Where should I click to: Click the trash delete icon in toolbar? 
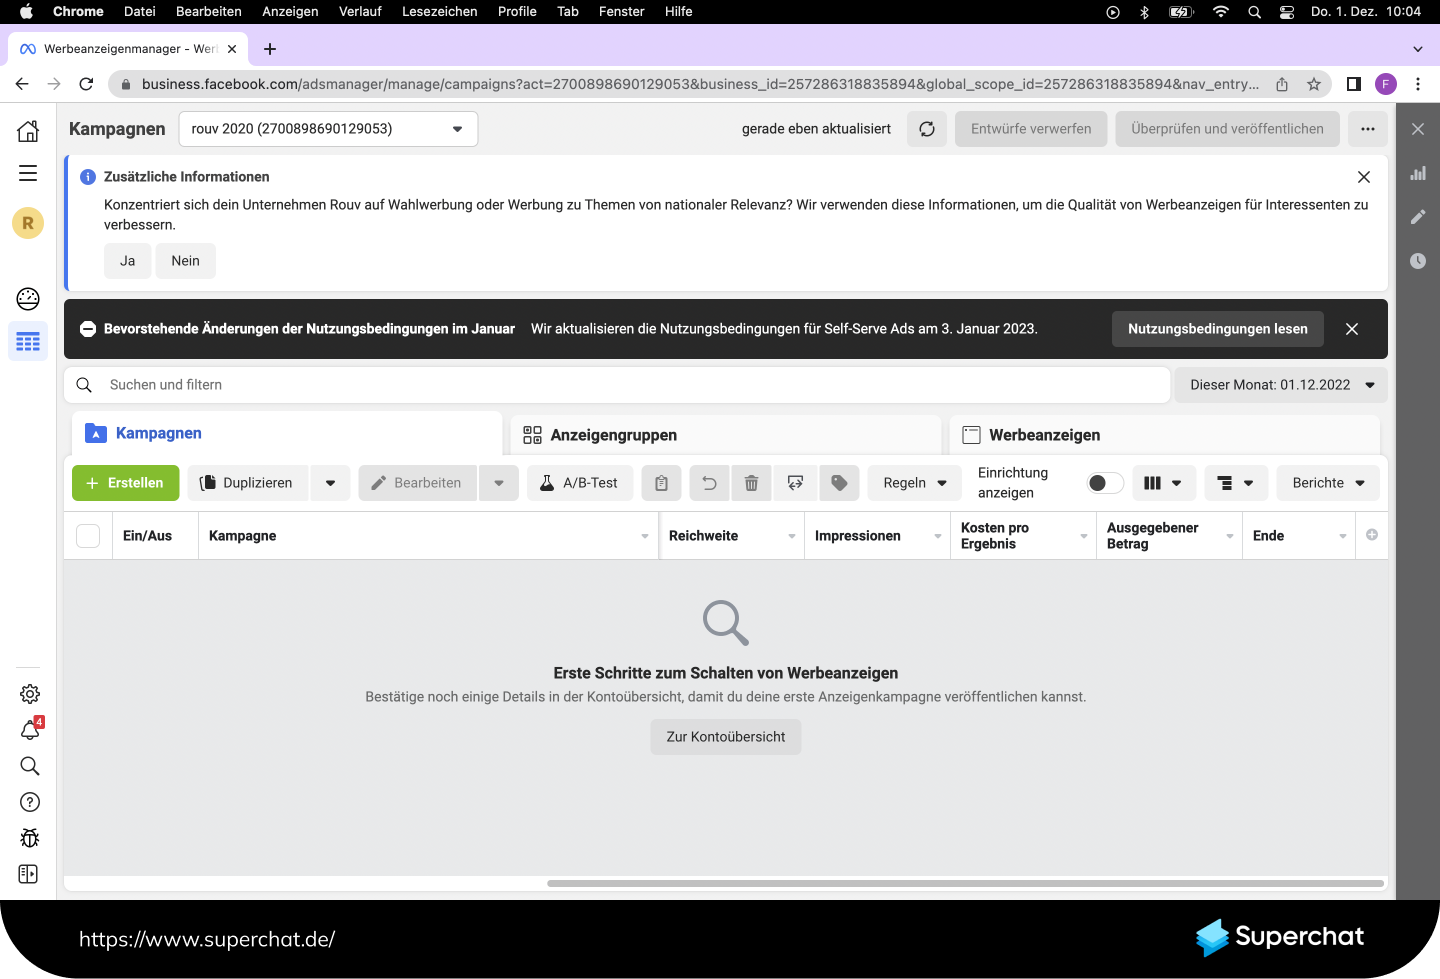point(751,483)
